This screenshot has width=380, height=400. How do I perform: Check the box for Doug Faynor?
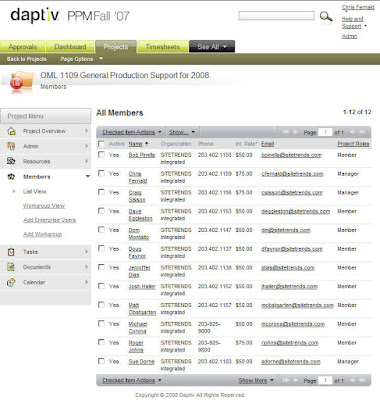click(x=101, y=248)
